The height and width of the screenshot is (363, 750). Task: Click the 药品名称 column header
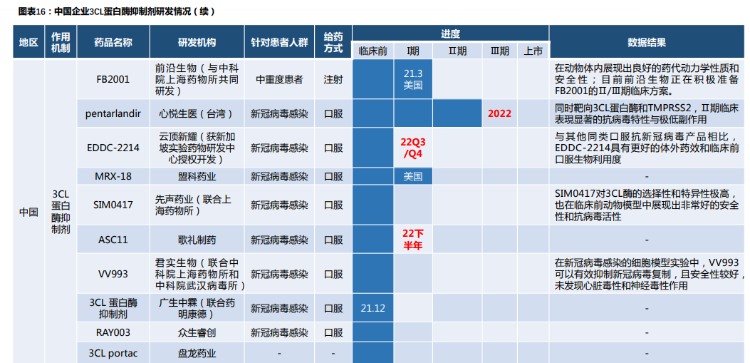[x=113, y=42]
